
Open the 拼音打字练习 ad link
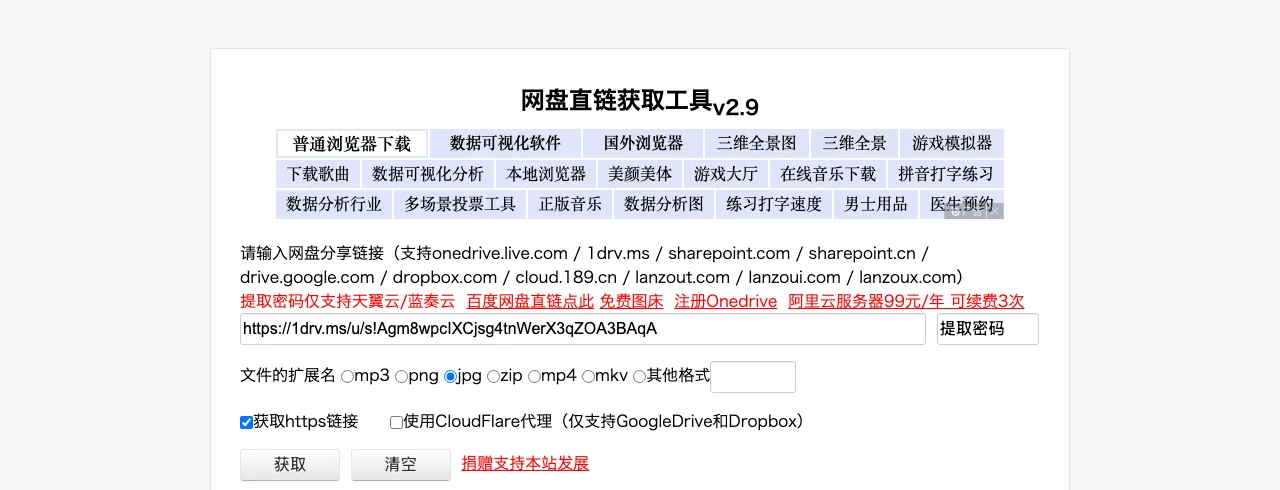pos(946,174)
